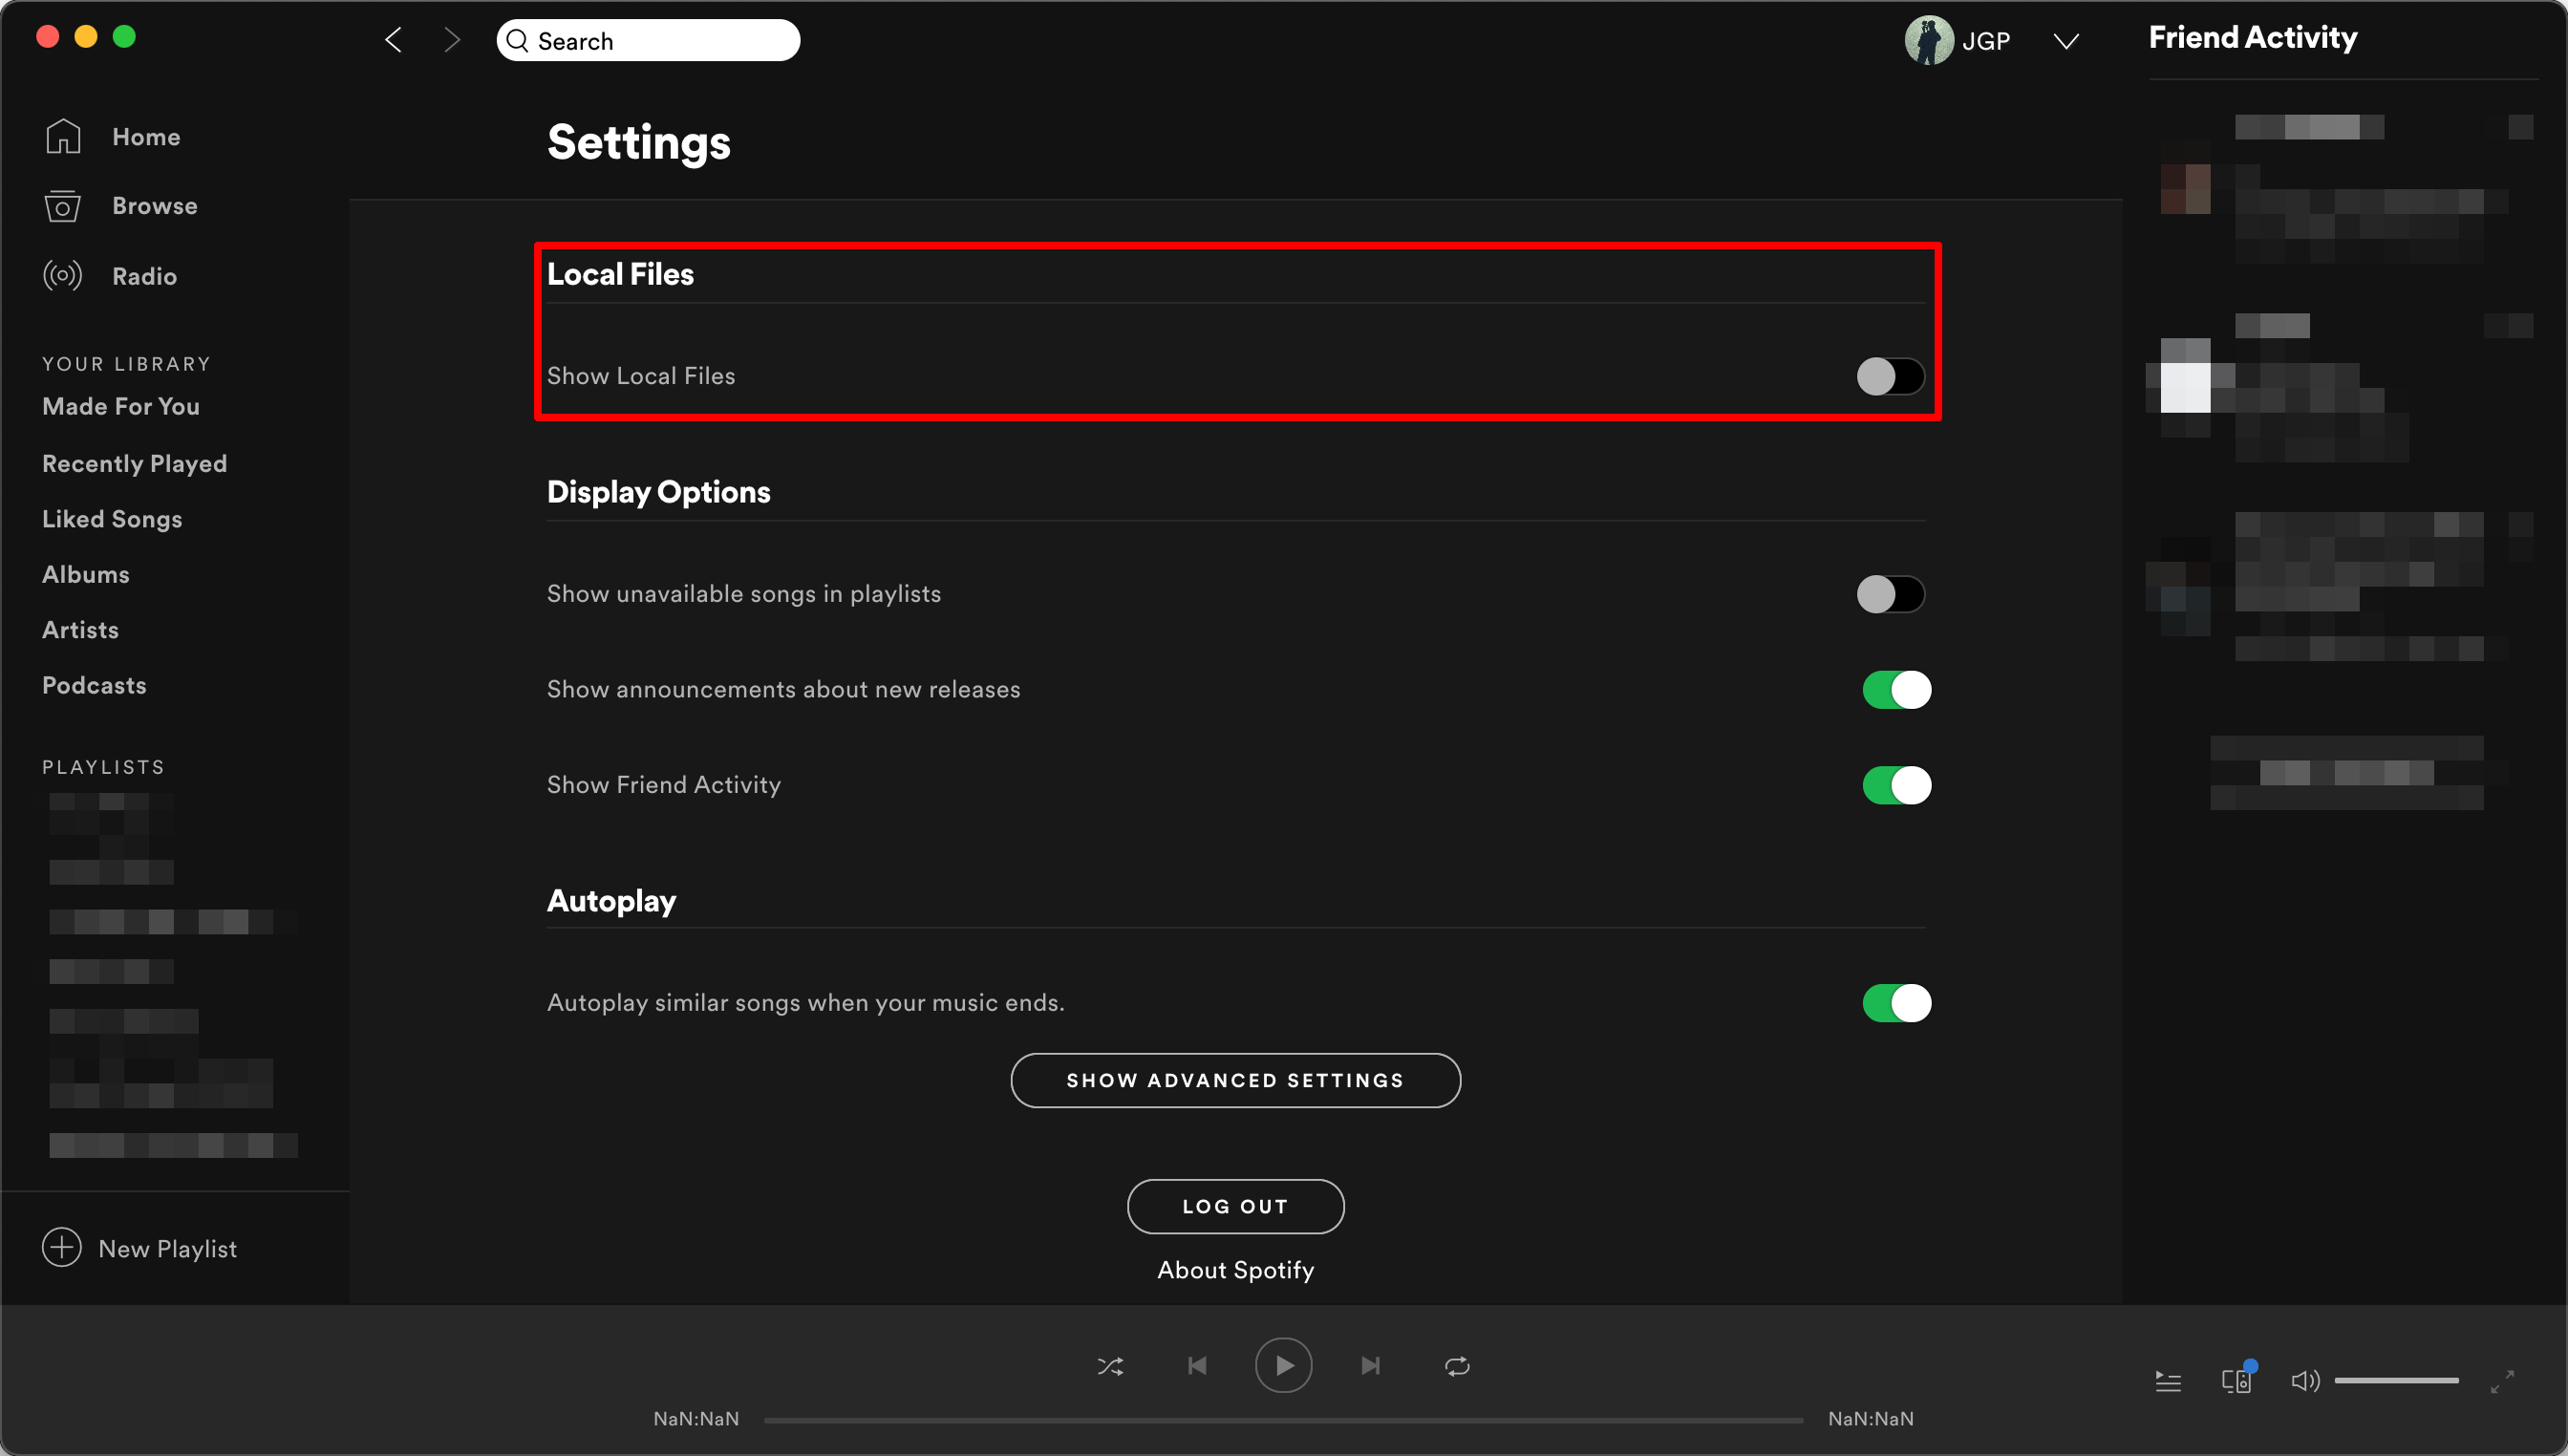Open the JGP account dropdown arrow
This screenshot has width=2568, height=1456.
click(2066, 41)
